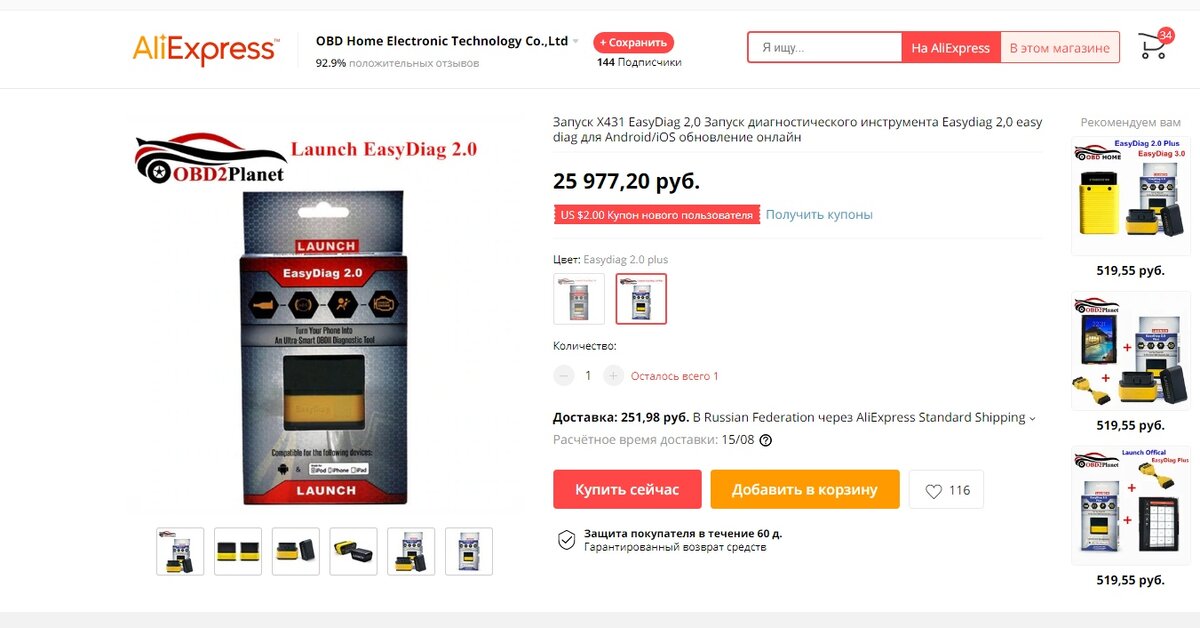Image resolution: width=1200 pixels, height=628 pixels.
Task: Expand AliExpress Standard Shipping options
Action: [1032, 418]
